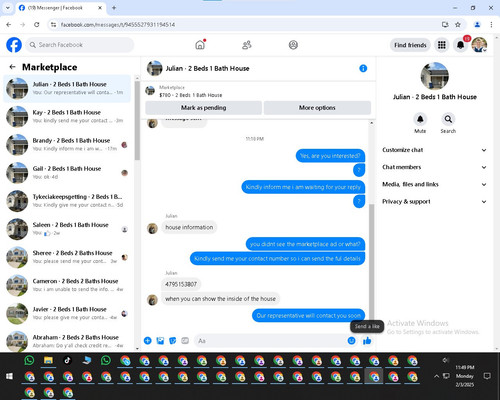Open Cameron - 2 Beds 2 Baths House chat

click(67, 285)
